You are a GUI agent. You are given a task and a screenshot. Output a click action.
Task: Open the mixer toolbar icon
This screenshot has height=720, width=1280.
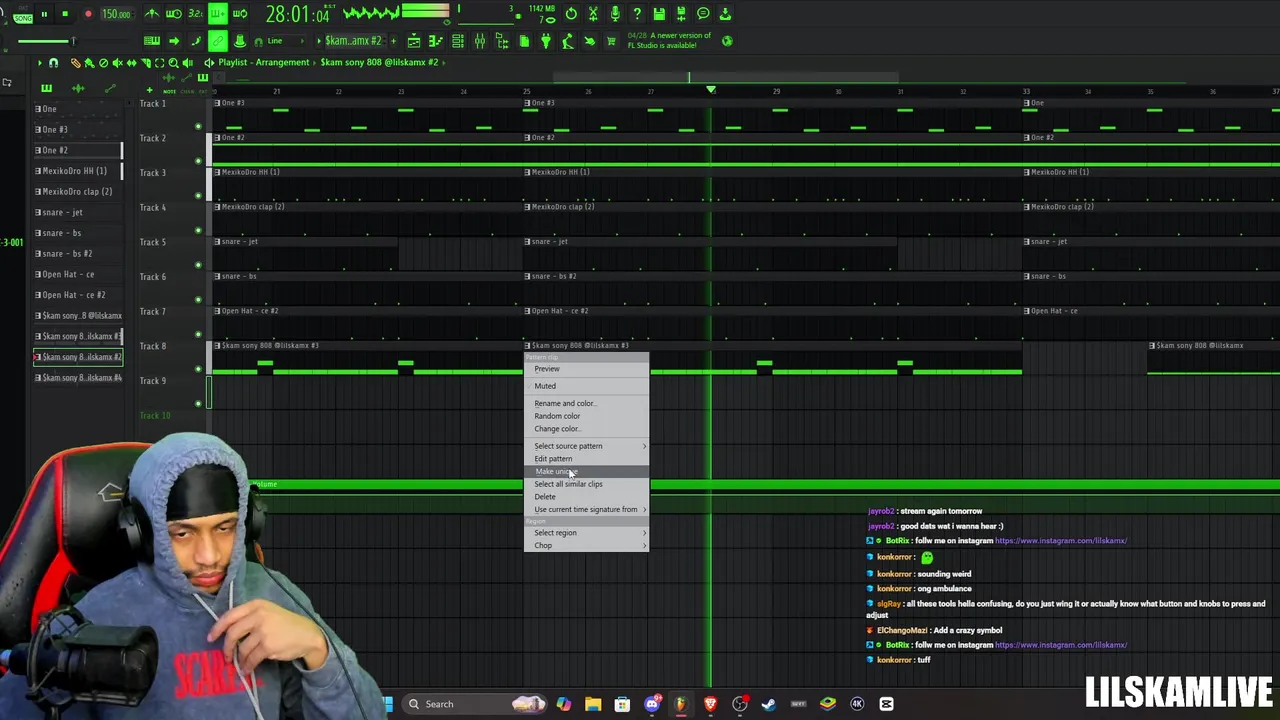480,41
